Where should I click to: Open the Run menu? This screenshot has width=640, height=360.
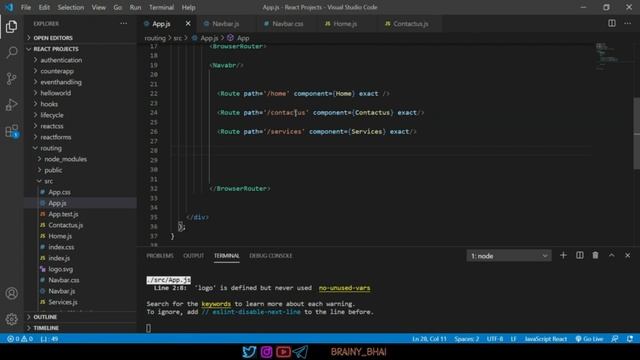[135, 7]
